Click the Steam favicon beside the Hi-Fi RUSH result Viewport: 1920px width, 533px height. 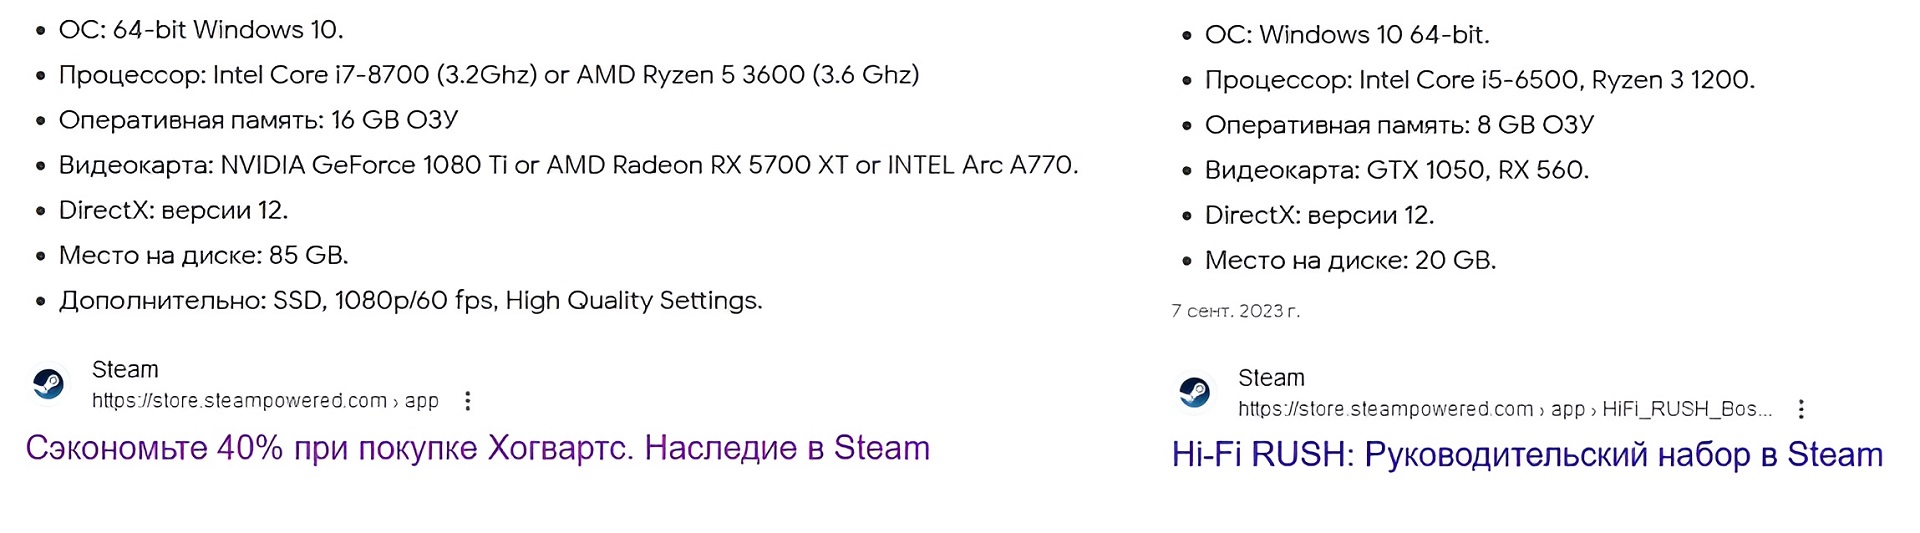pyautogui.click(x=1194, y=393)
